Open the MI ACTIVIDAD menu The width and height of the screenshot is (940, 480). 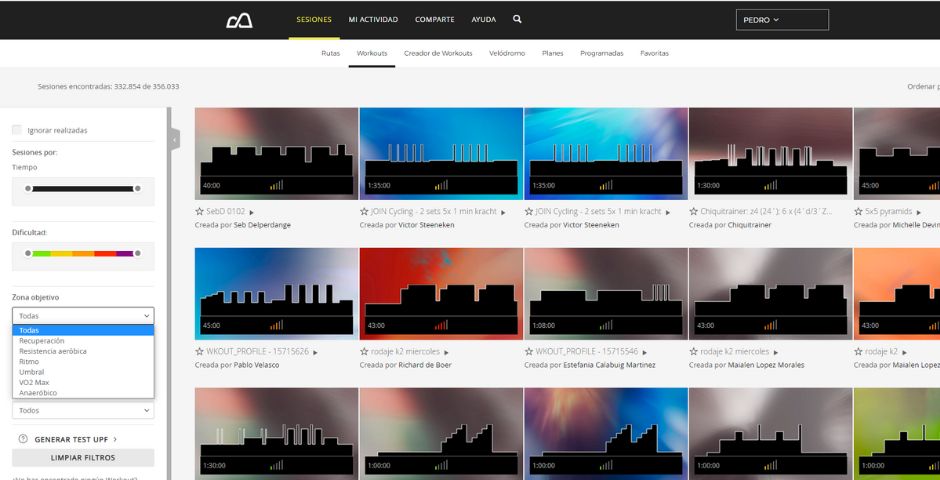373,20
